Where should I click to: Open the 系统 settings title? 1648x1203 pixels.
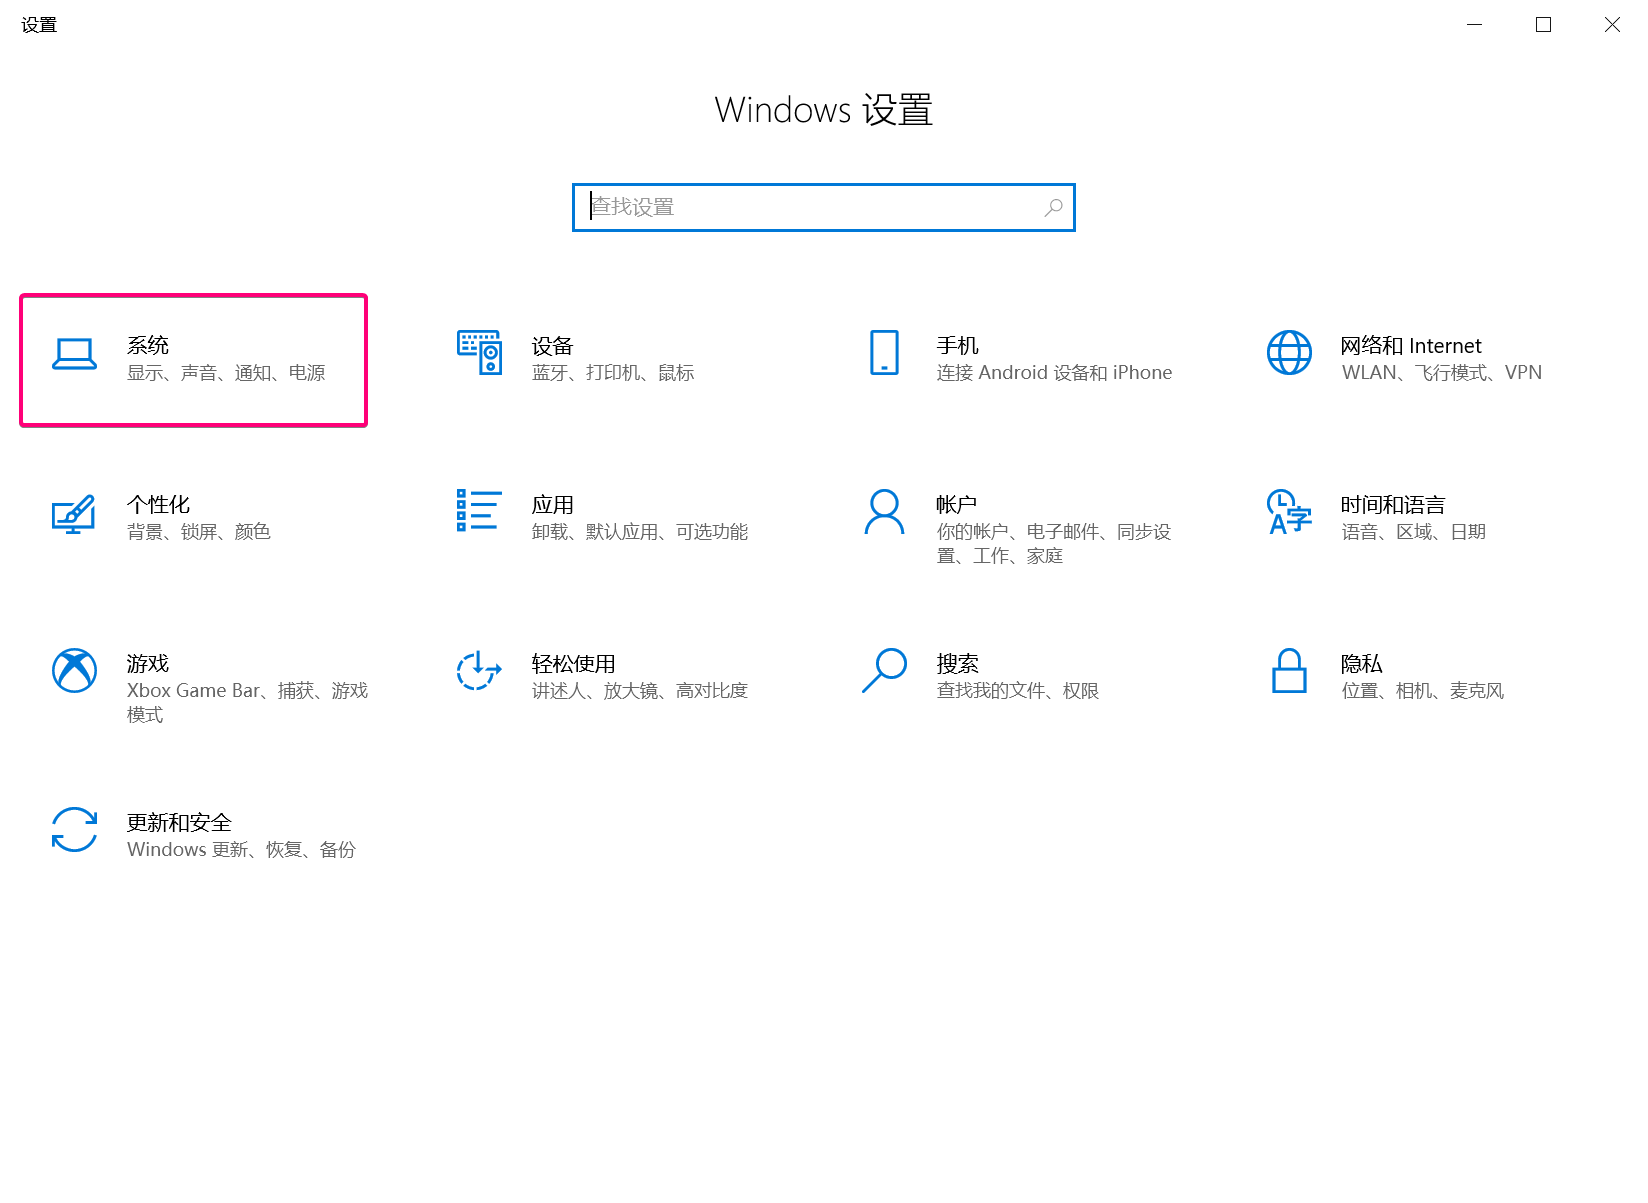148,345
